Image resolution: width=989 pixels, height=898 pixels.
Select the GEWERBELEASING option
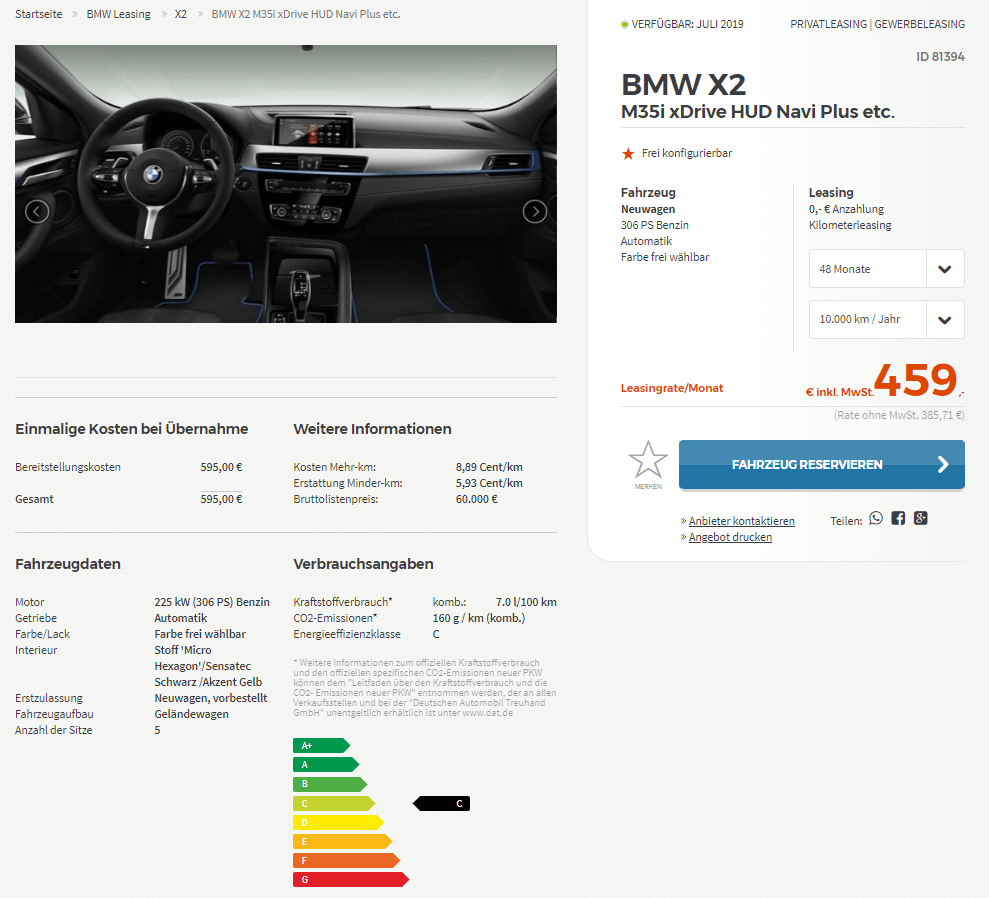920,24
